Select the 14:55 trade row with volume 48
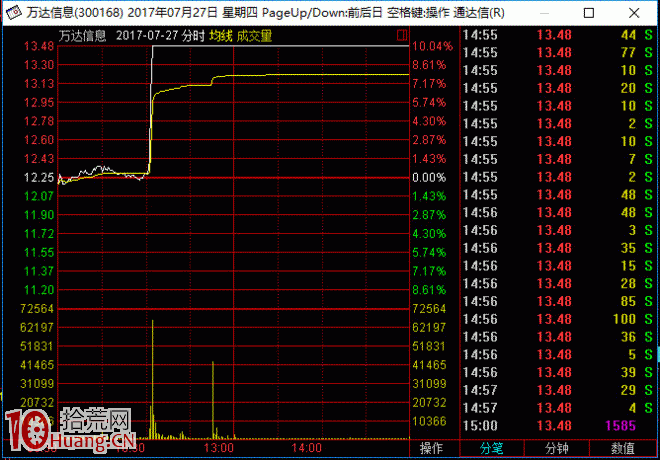Image resolution: width=660 pixels, height=460 pixels. pos(558,194)
